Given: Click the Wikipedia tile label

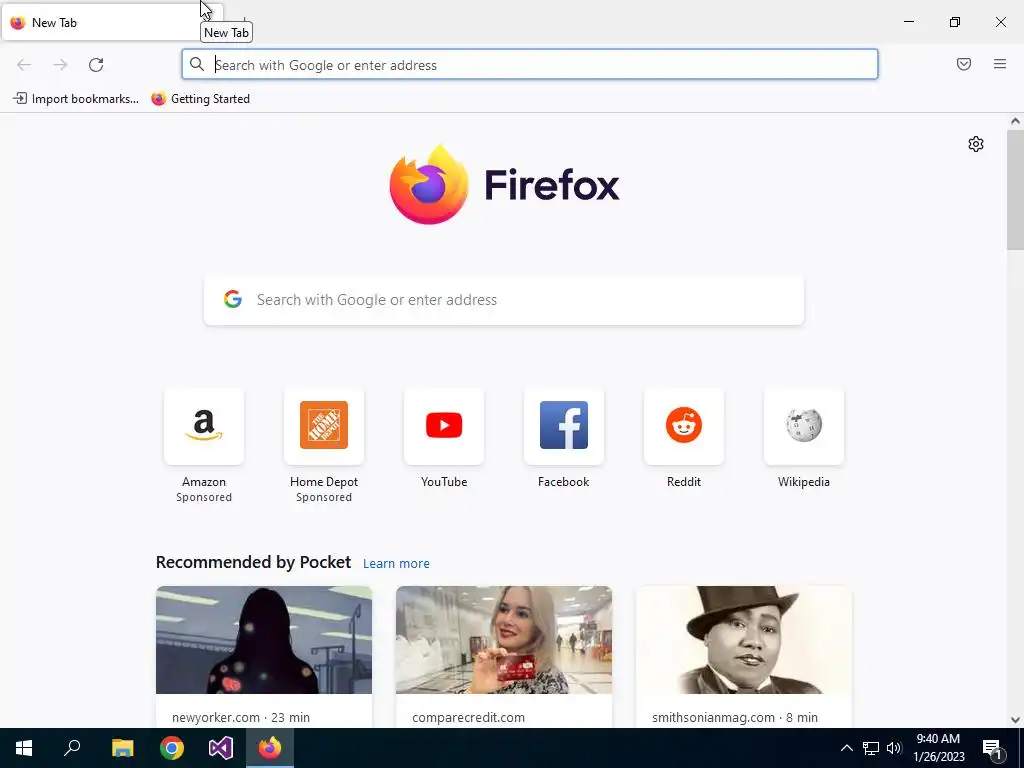Looking at the screenshot, I should coord(804,482).
